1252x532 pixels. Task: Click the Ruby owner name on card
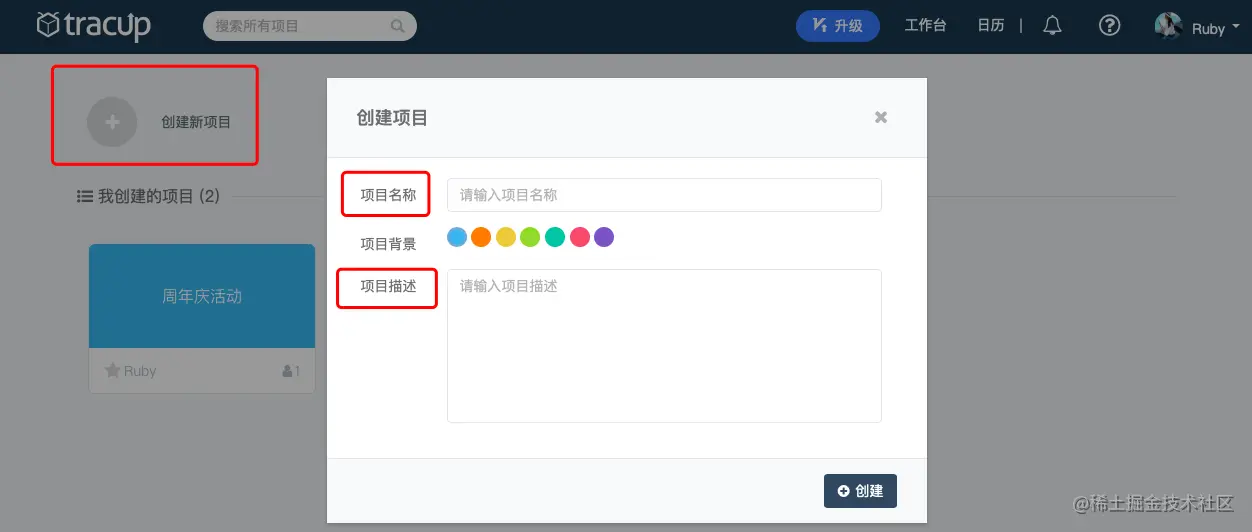coord(140,371)
